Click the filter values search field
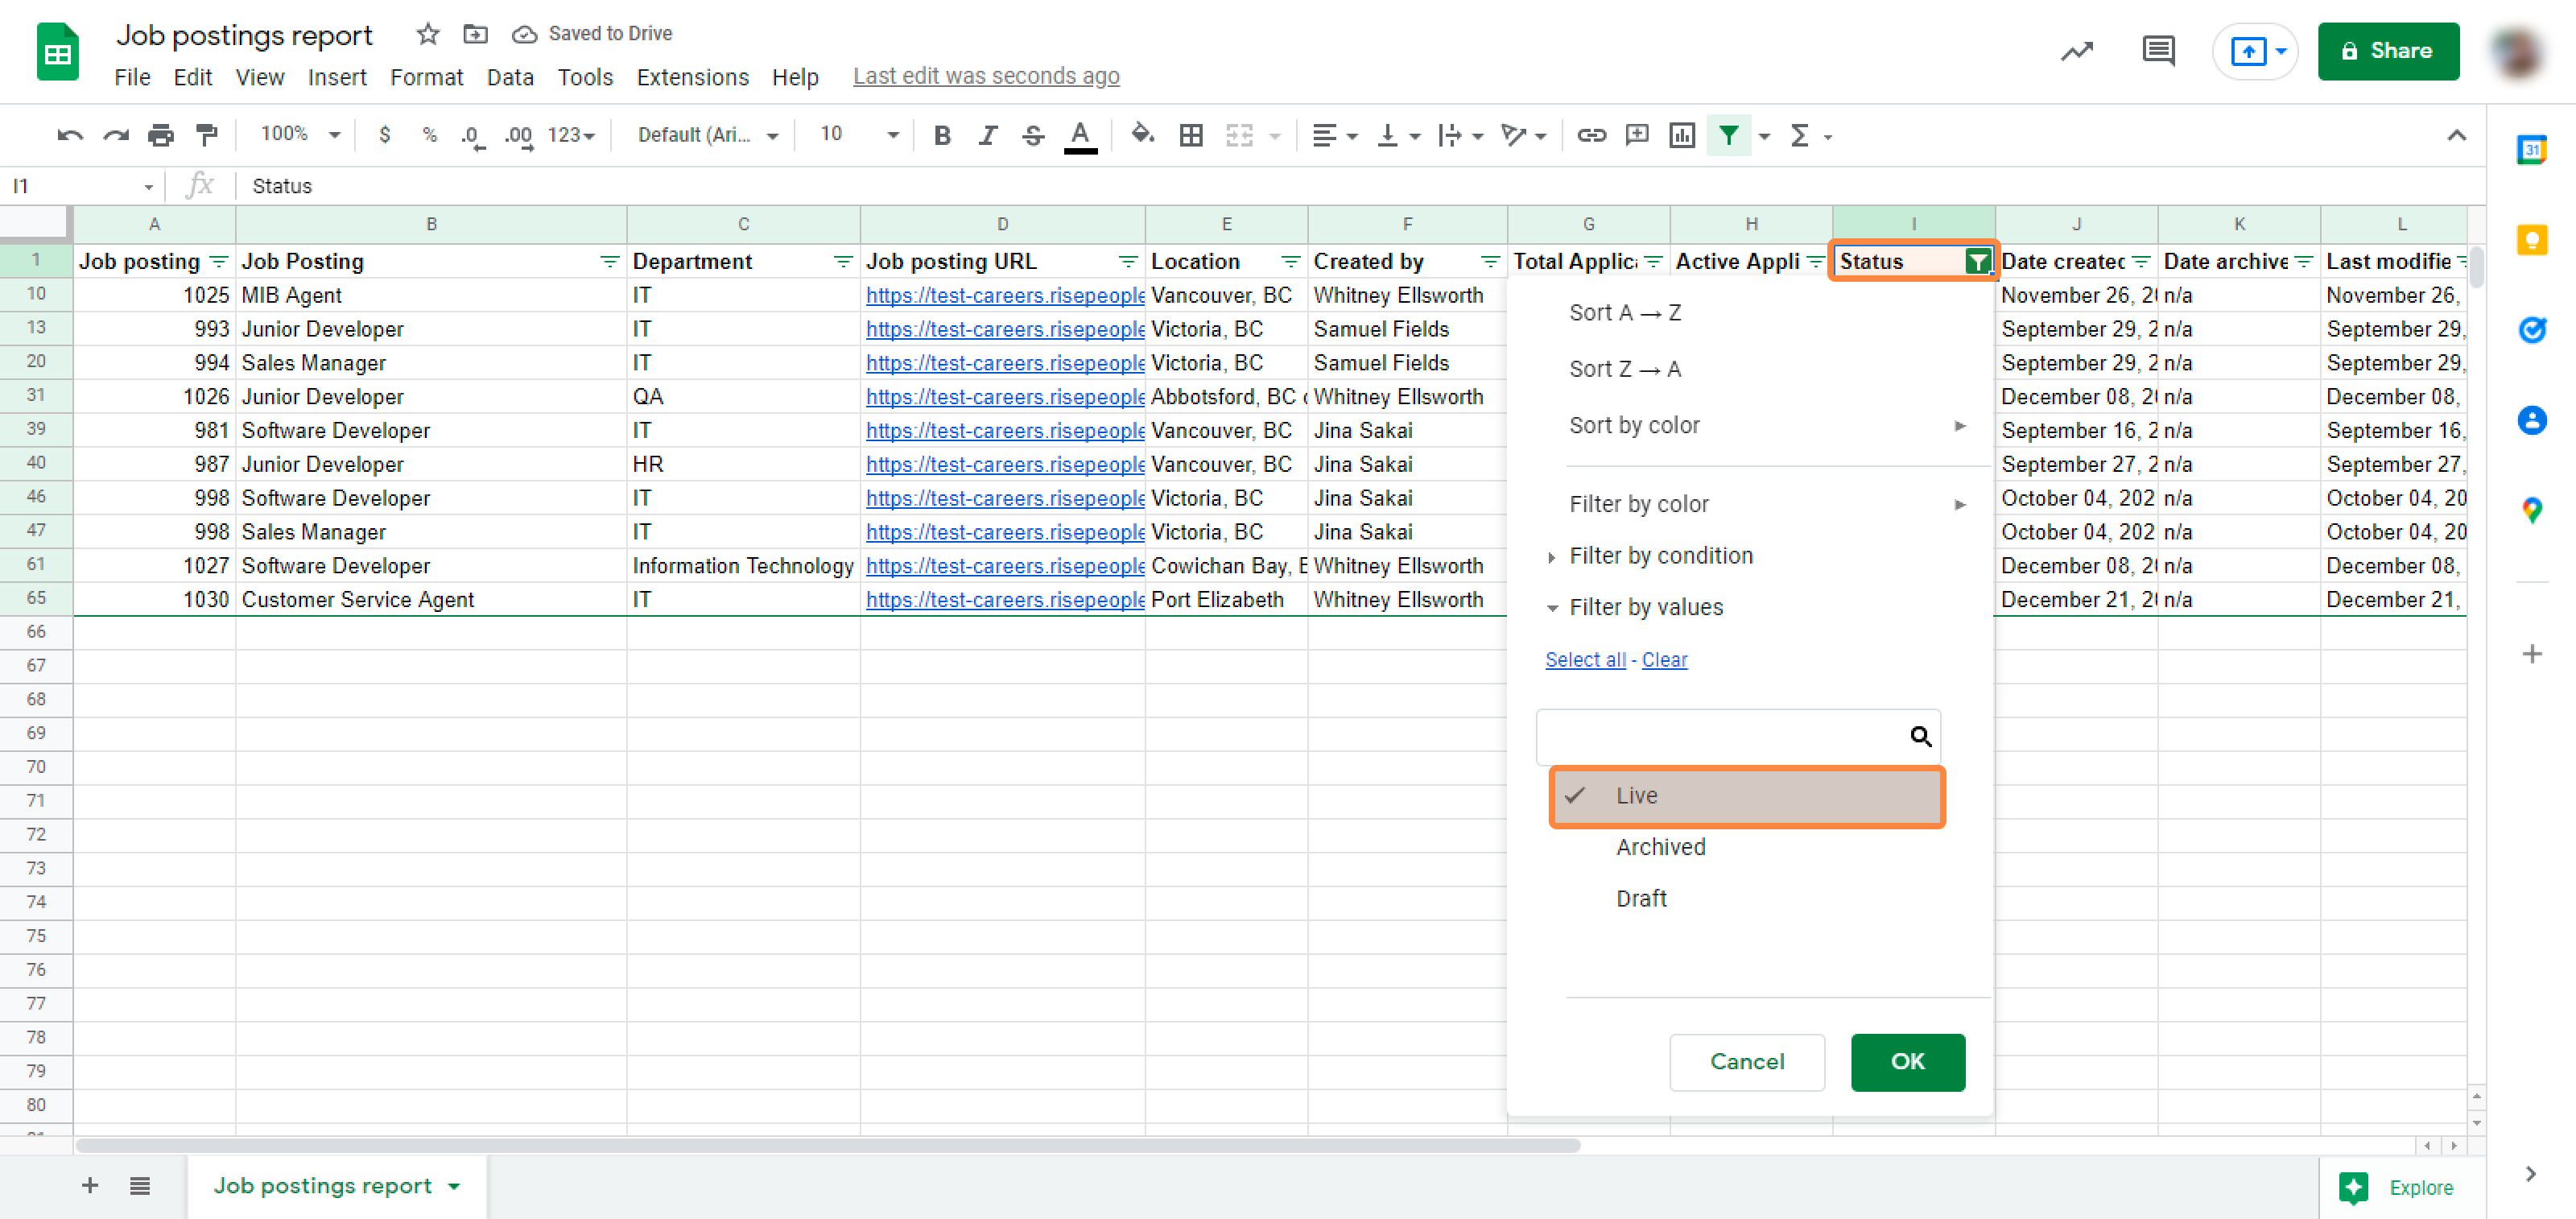The image size is (2576, 1219). pos(1737,737)
